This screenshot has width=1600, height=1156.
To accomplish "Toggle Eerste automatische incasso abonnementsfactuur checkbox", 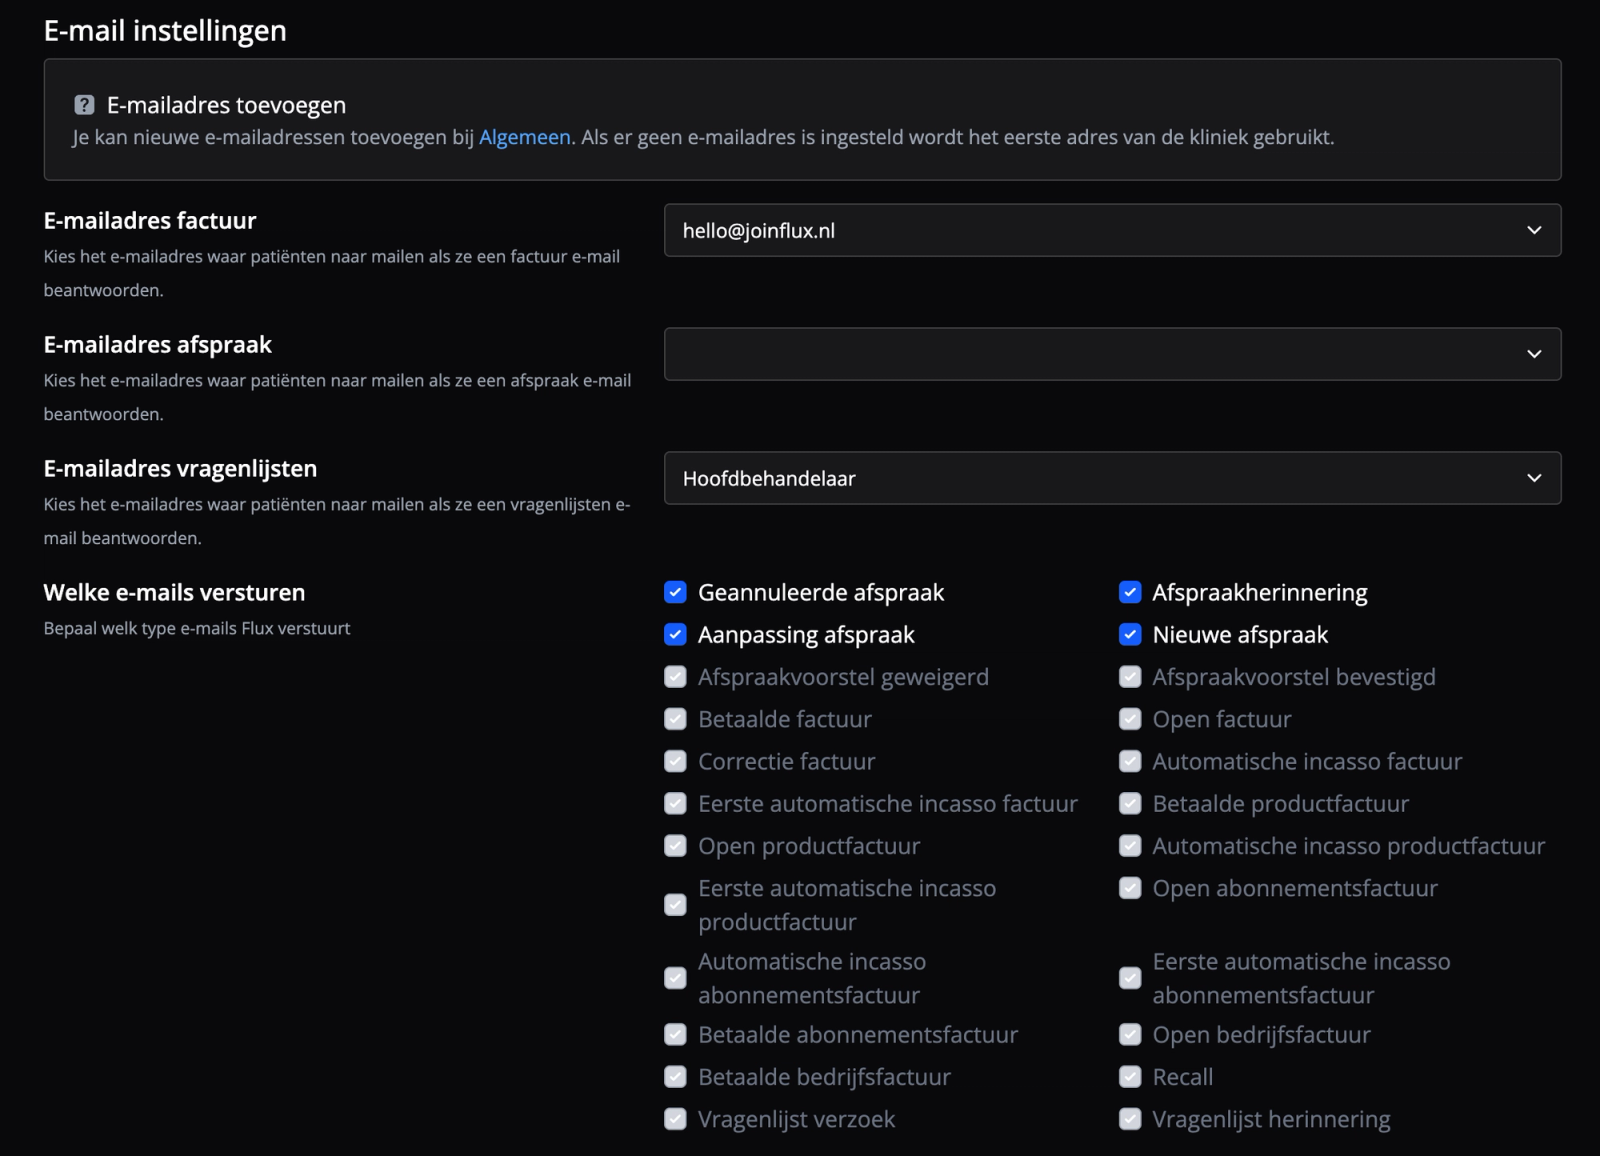I will [1130, 978].
